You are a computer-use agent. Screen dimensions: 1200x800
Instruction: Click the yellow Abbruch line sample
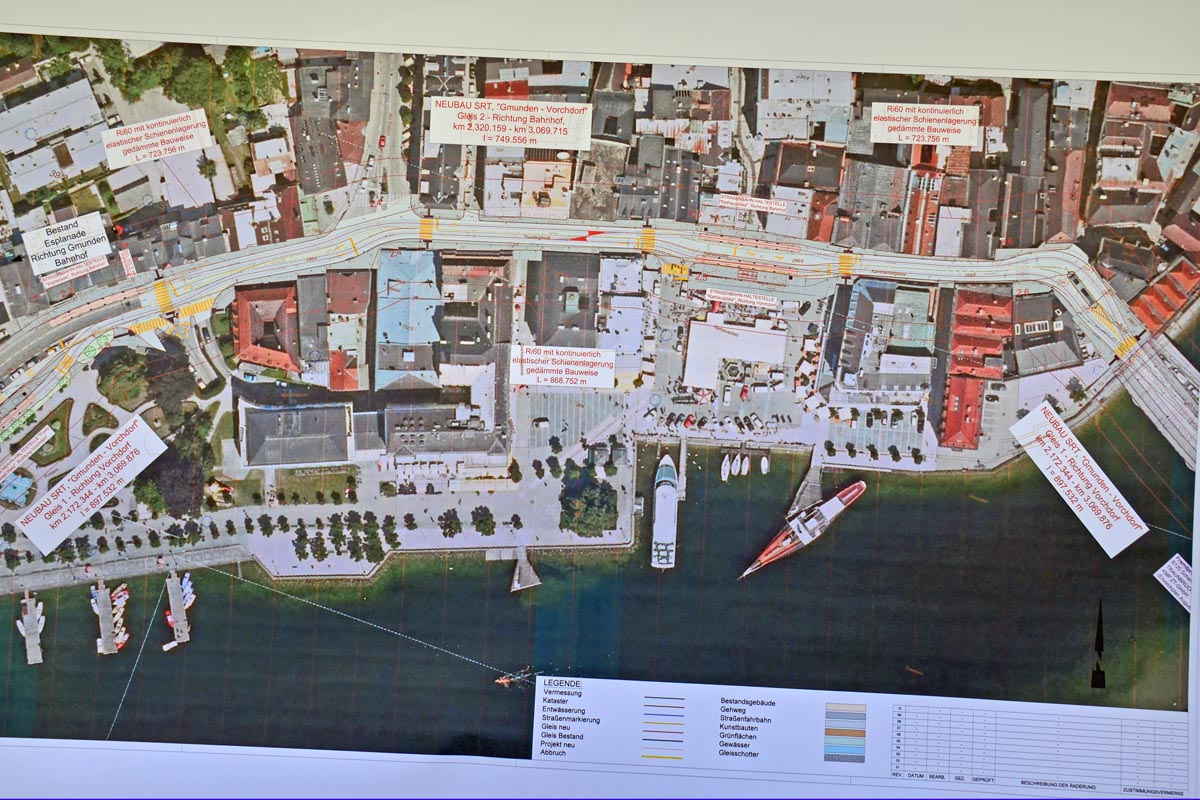point(663,757)
